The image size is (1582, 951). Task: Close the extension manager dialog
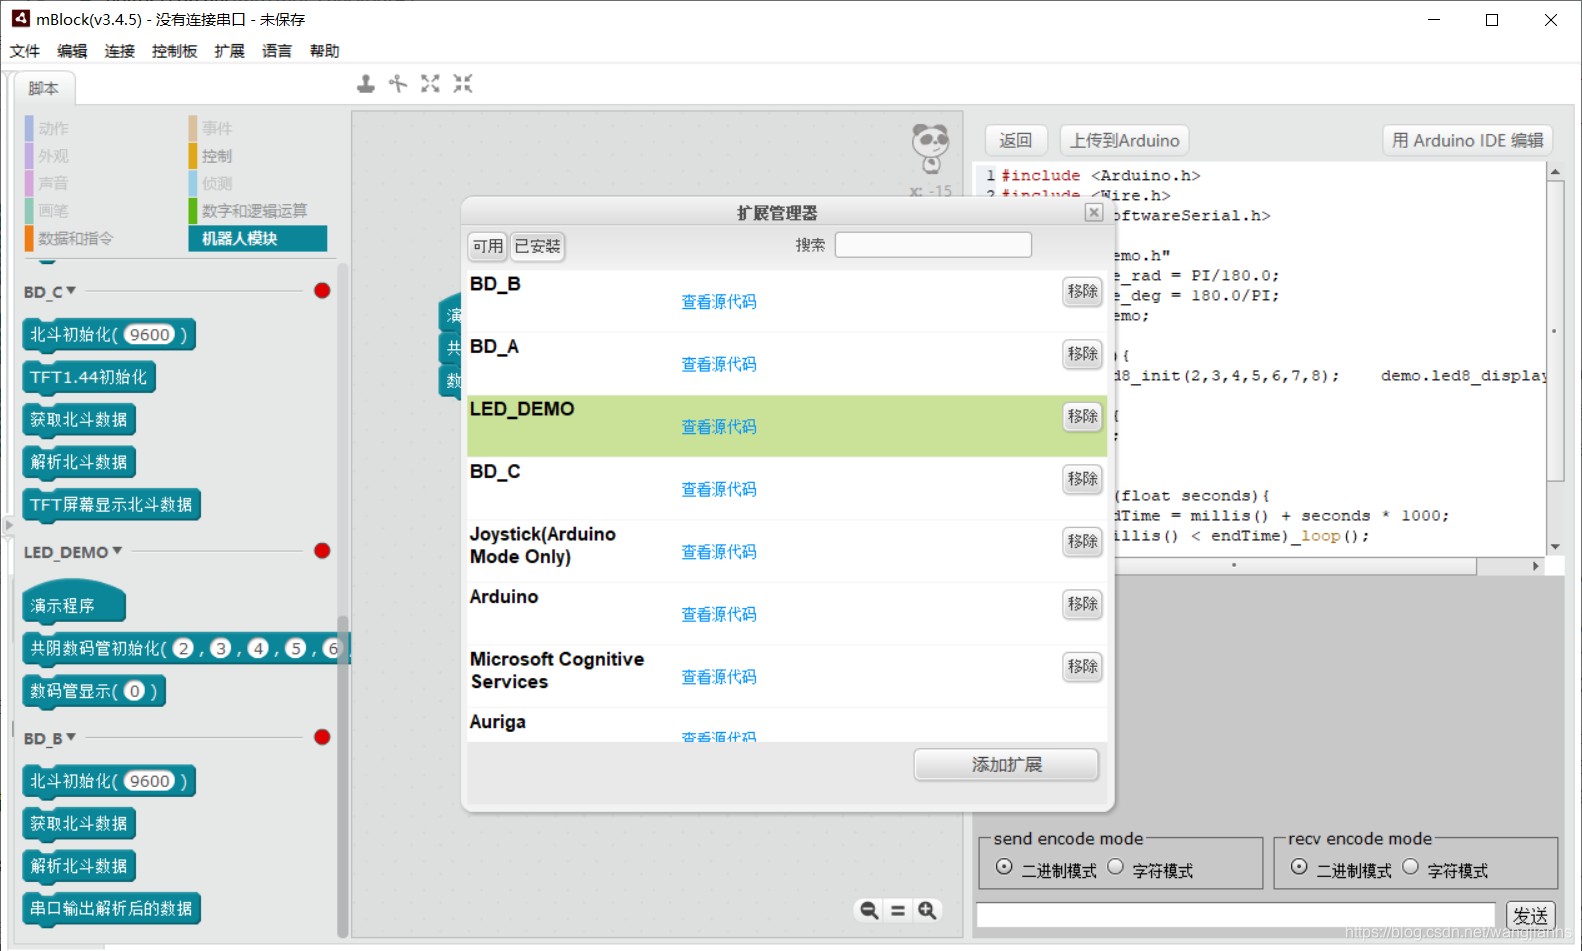pyautogui.click(x=1094, y=212)
